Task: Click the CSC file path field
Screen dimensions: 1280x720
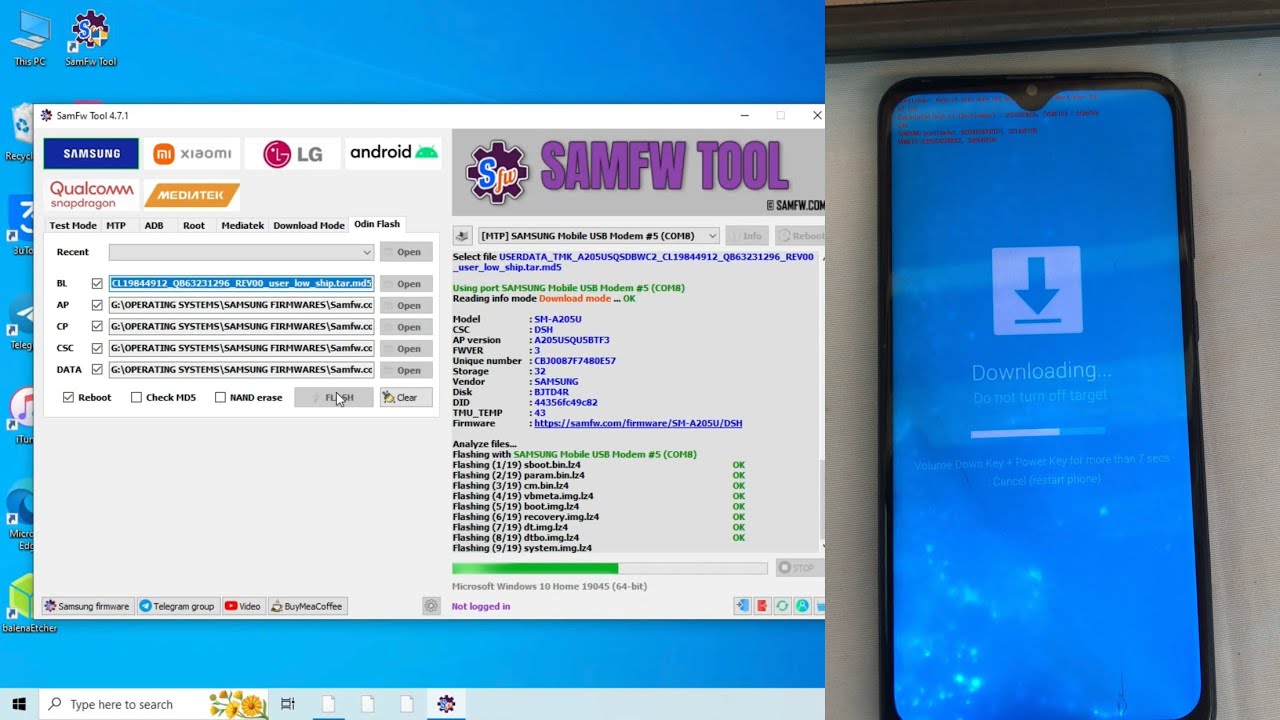Action: 242,348
